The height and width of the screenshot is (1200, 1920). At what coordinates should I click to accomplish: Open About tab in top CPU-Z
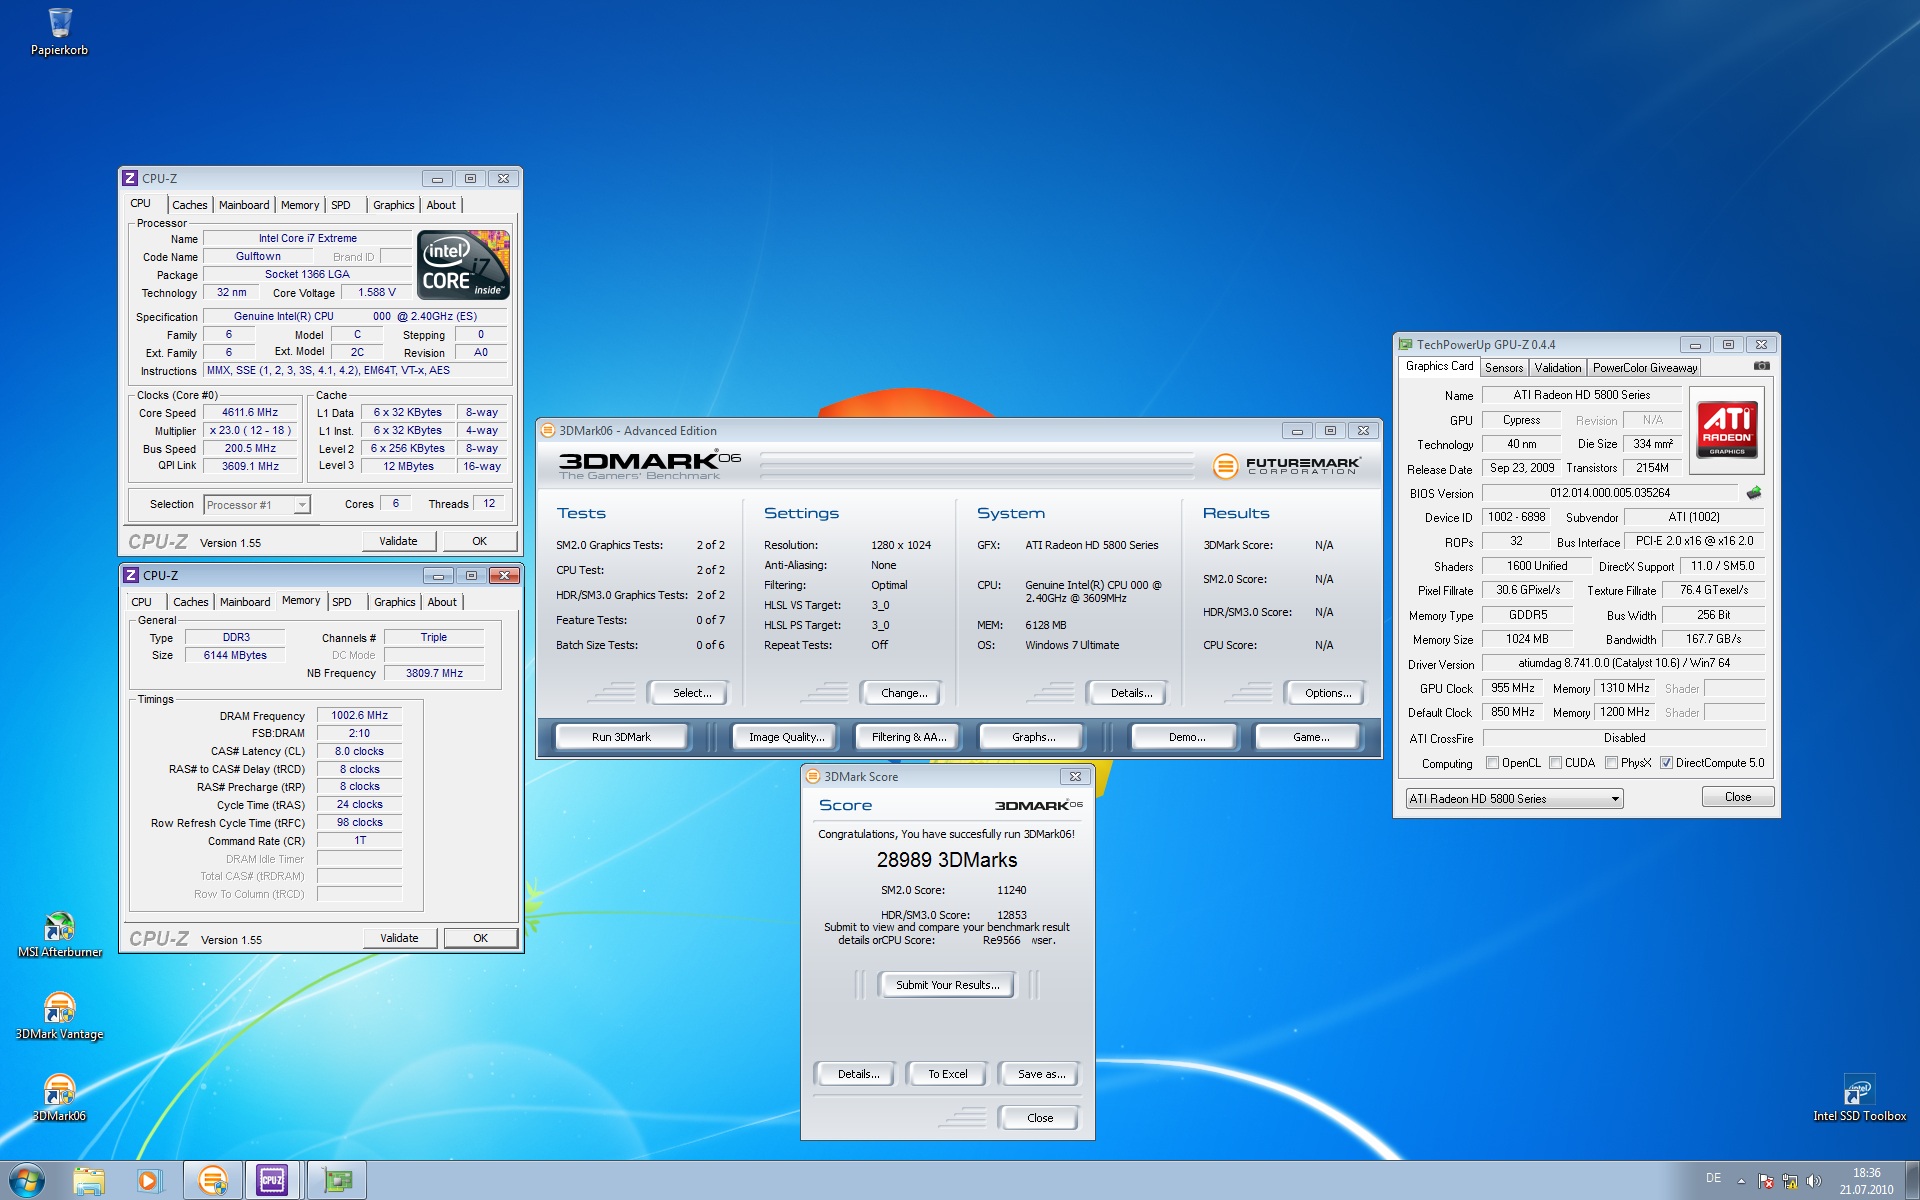[441, 205]
